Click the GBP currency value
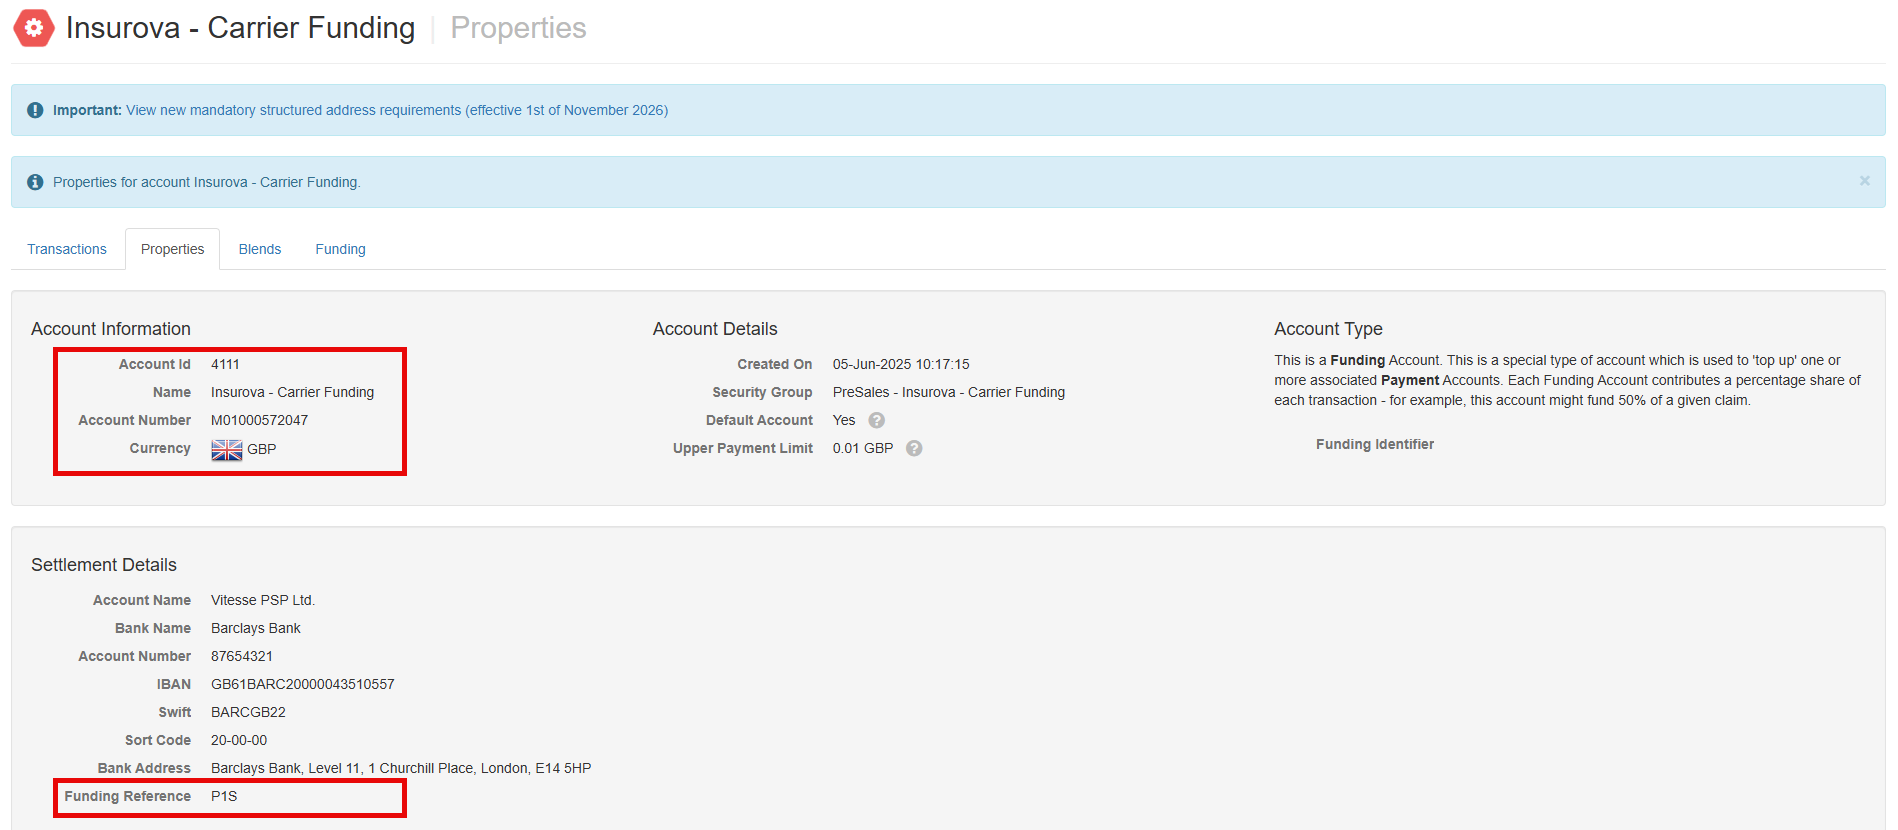This screenshot has height=830, width=1898. (262, 449)
